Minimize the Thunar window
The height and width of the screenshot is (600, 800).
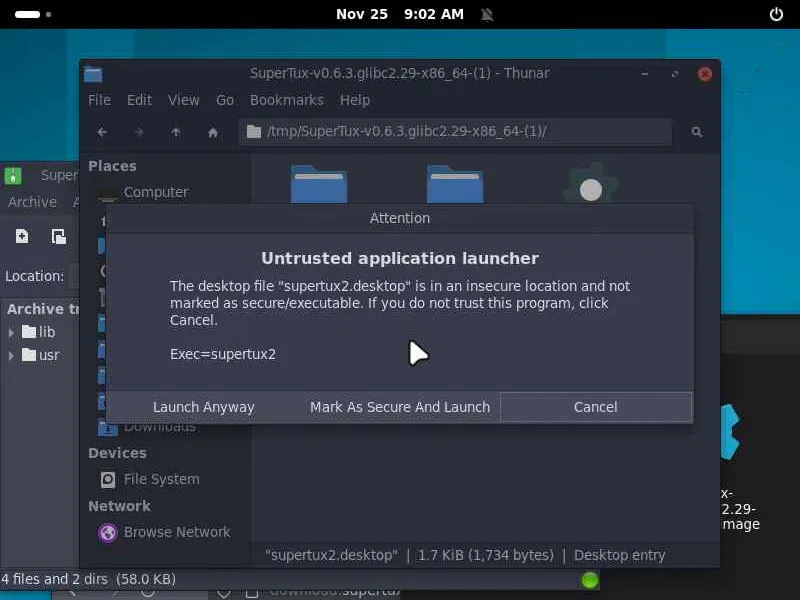click(x=645, y=74)
